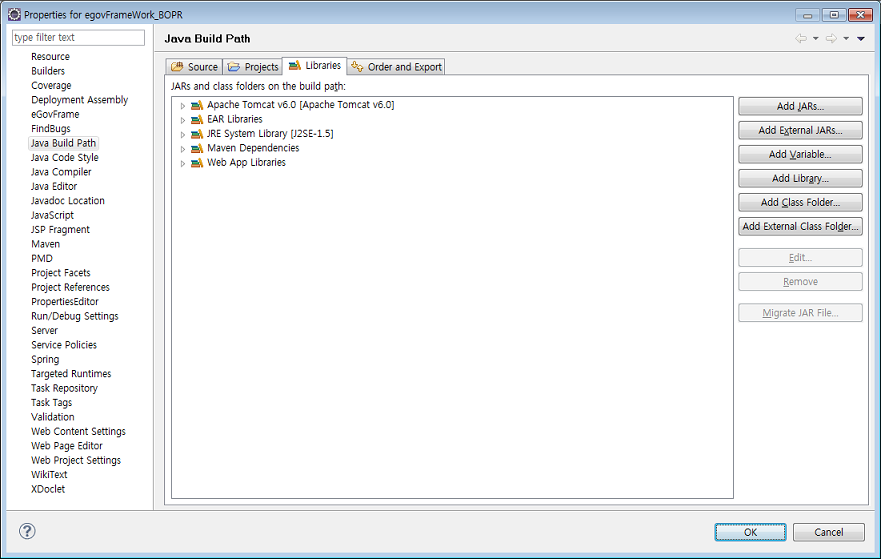Click the JRE System Library icon
881x559 pixels.
[x=197, y=134]
